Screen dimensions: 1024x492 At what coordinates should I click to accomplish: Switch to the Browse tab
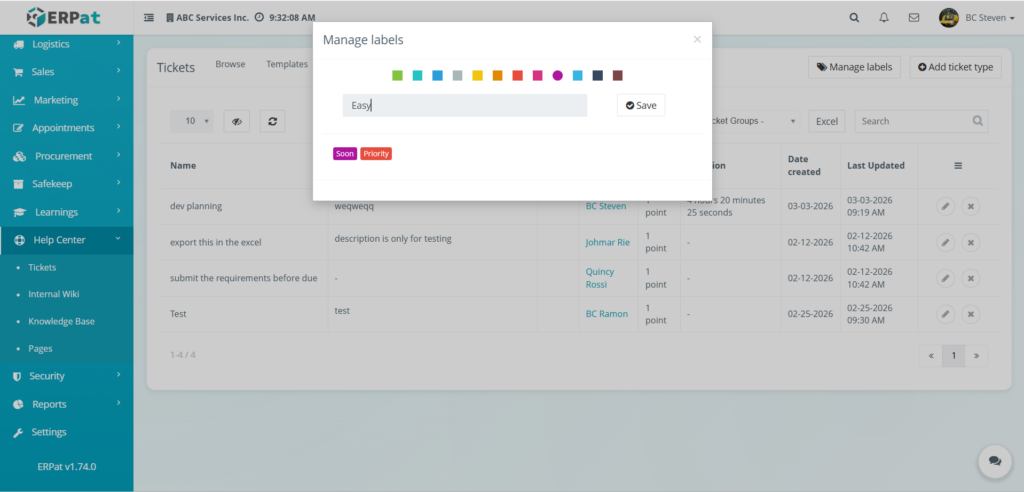point(231,64)
